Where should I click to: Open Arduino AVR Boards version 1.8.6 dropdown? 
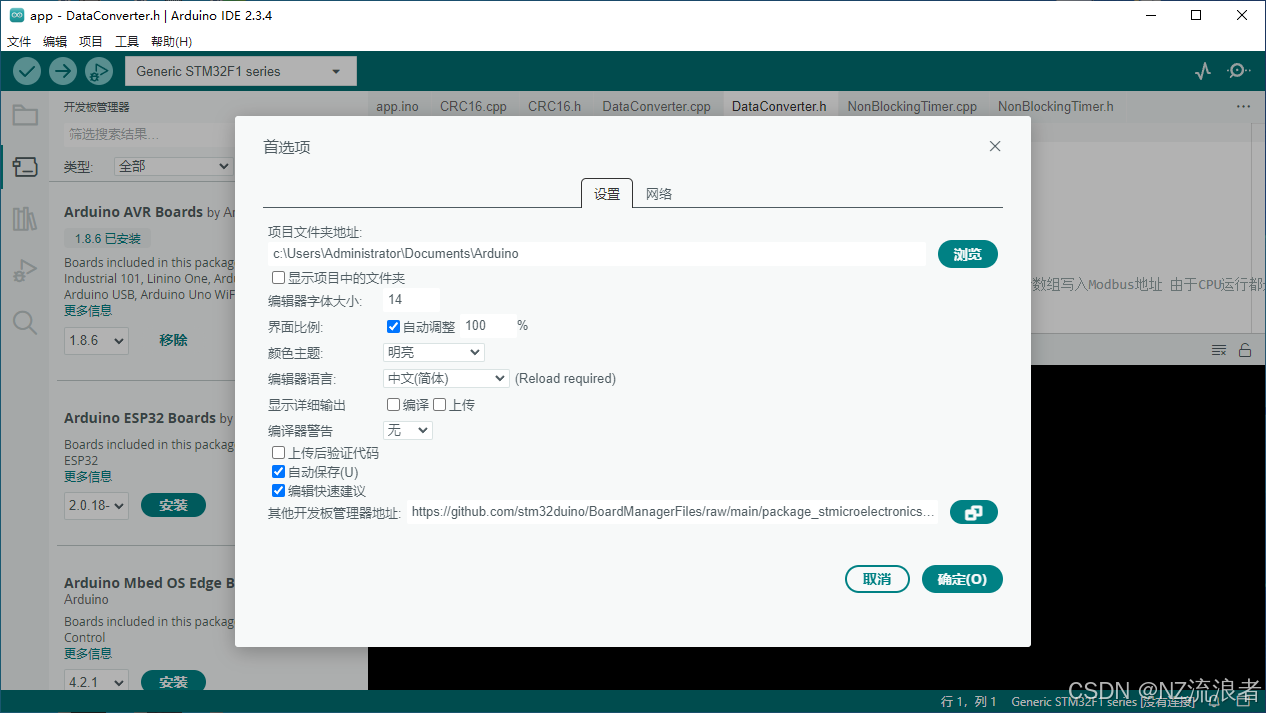[97, 340]
